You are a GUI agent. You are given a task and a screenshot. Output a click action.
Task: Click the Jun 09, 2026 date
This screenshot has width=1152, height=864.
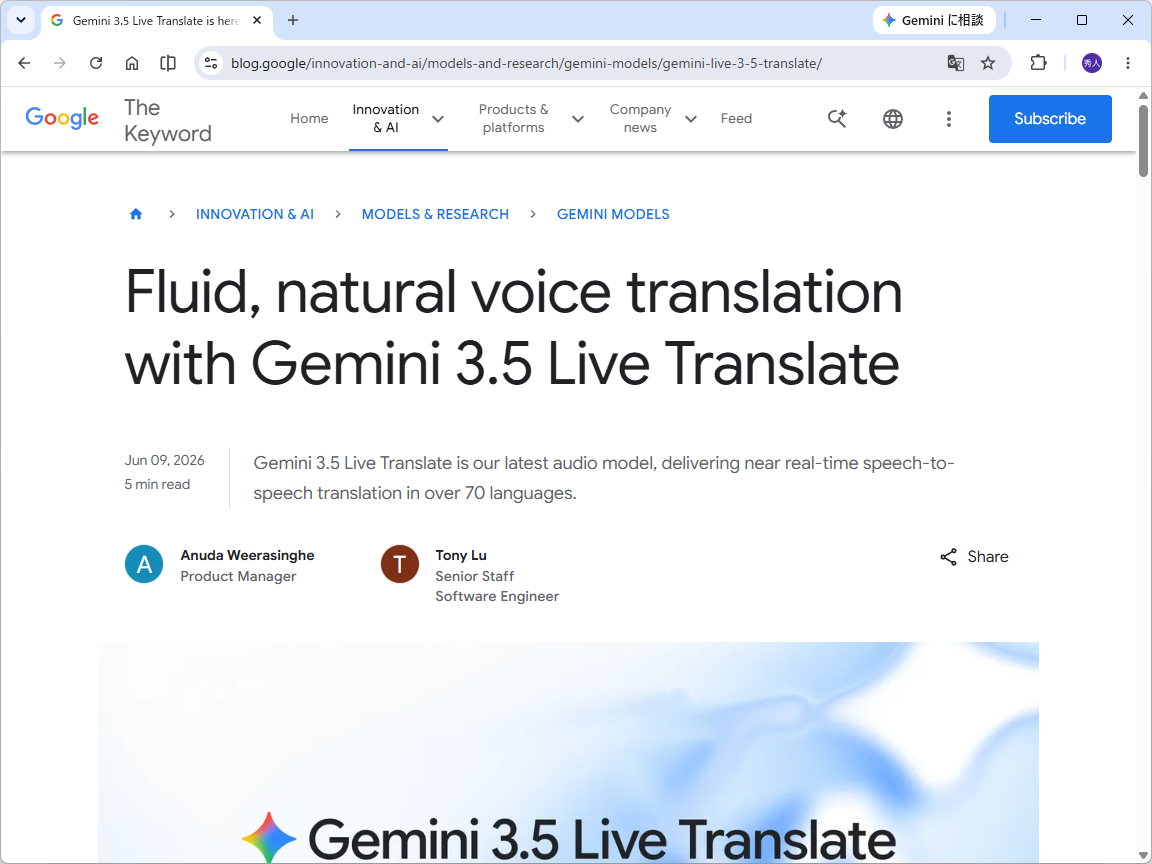tap(165, 460)
